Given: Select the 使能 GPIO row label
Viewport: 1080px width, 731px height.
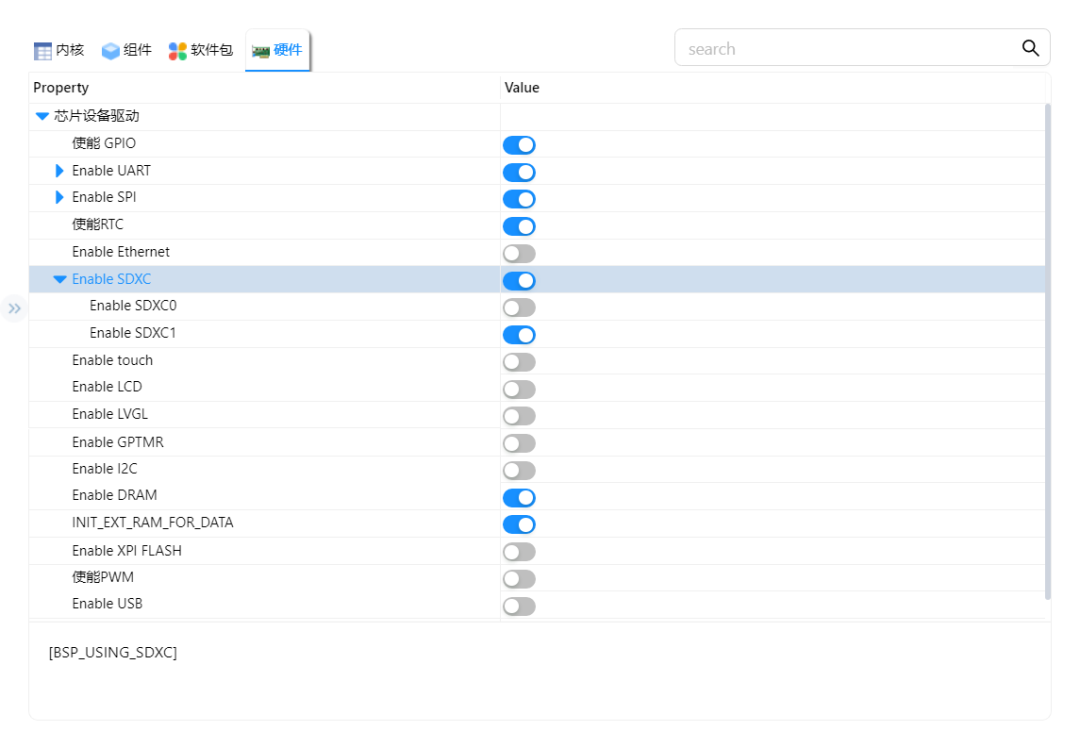Looking at the screenshot, I should pyautogui.click(x=104, y=143).
